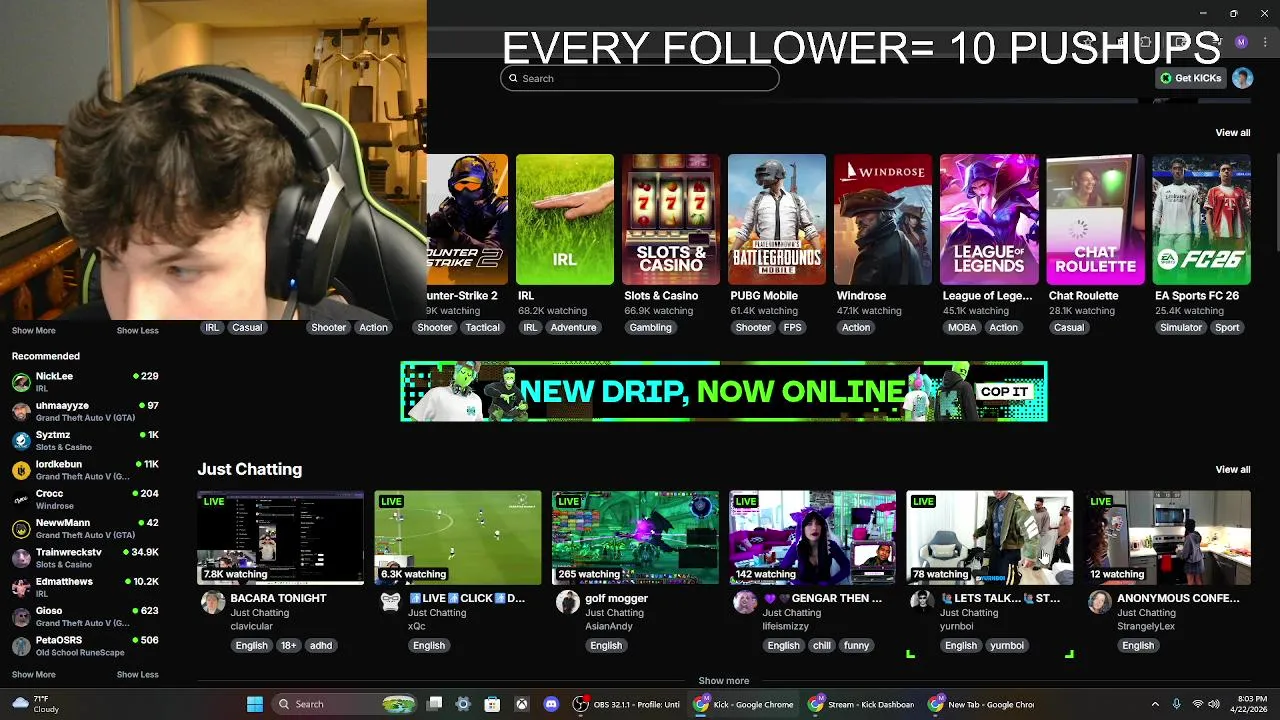This screenshot has width=1280, height=720.
Task: Select the MOBA tag under League of Legends
Action: click(961, 327)
